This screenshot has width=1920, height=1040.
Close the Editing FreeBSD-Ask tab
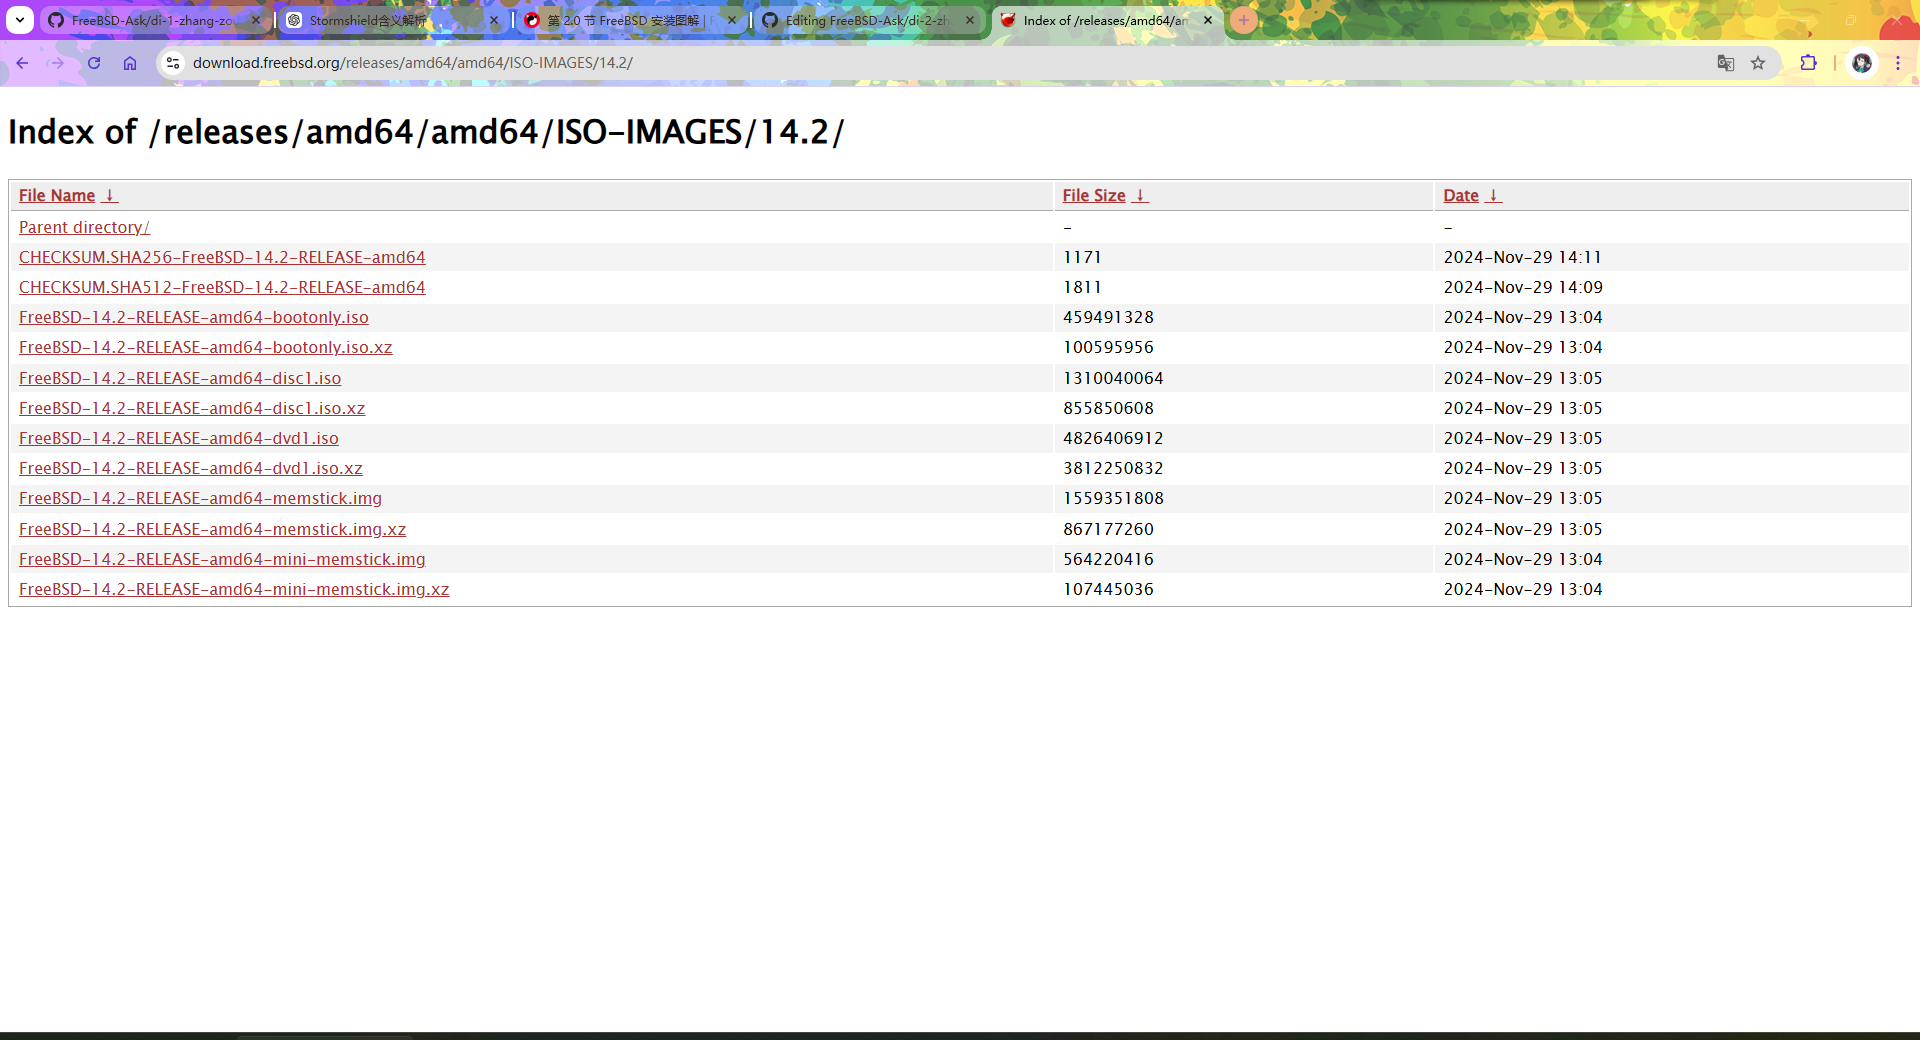click(970, 20)
